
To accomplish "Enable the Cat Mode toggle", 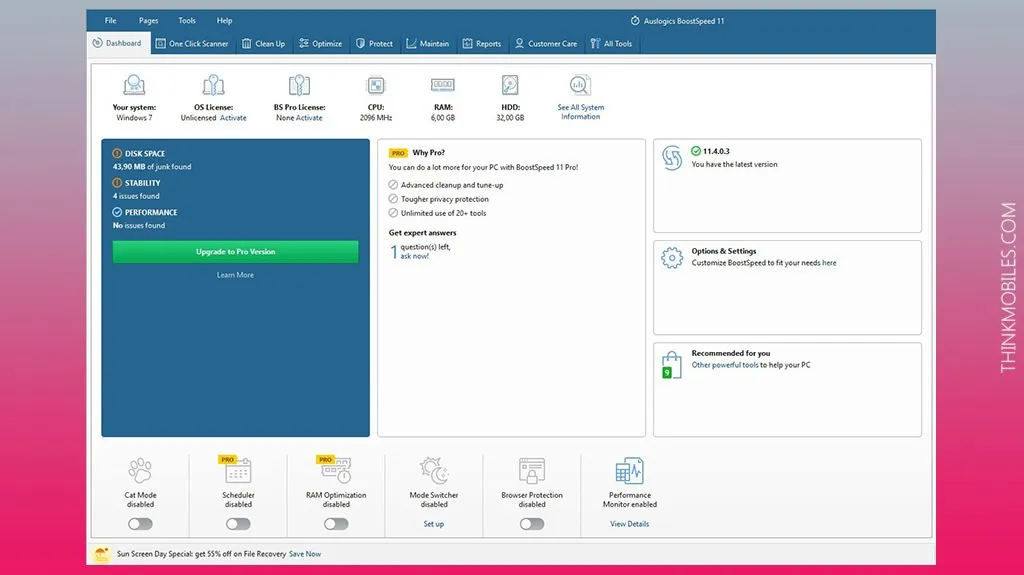I will click(x=140, y=523).
